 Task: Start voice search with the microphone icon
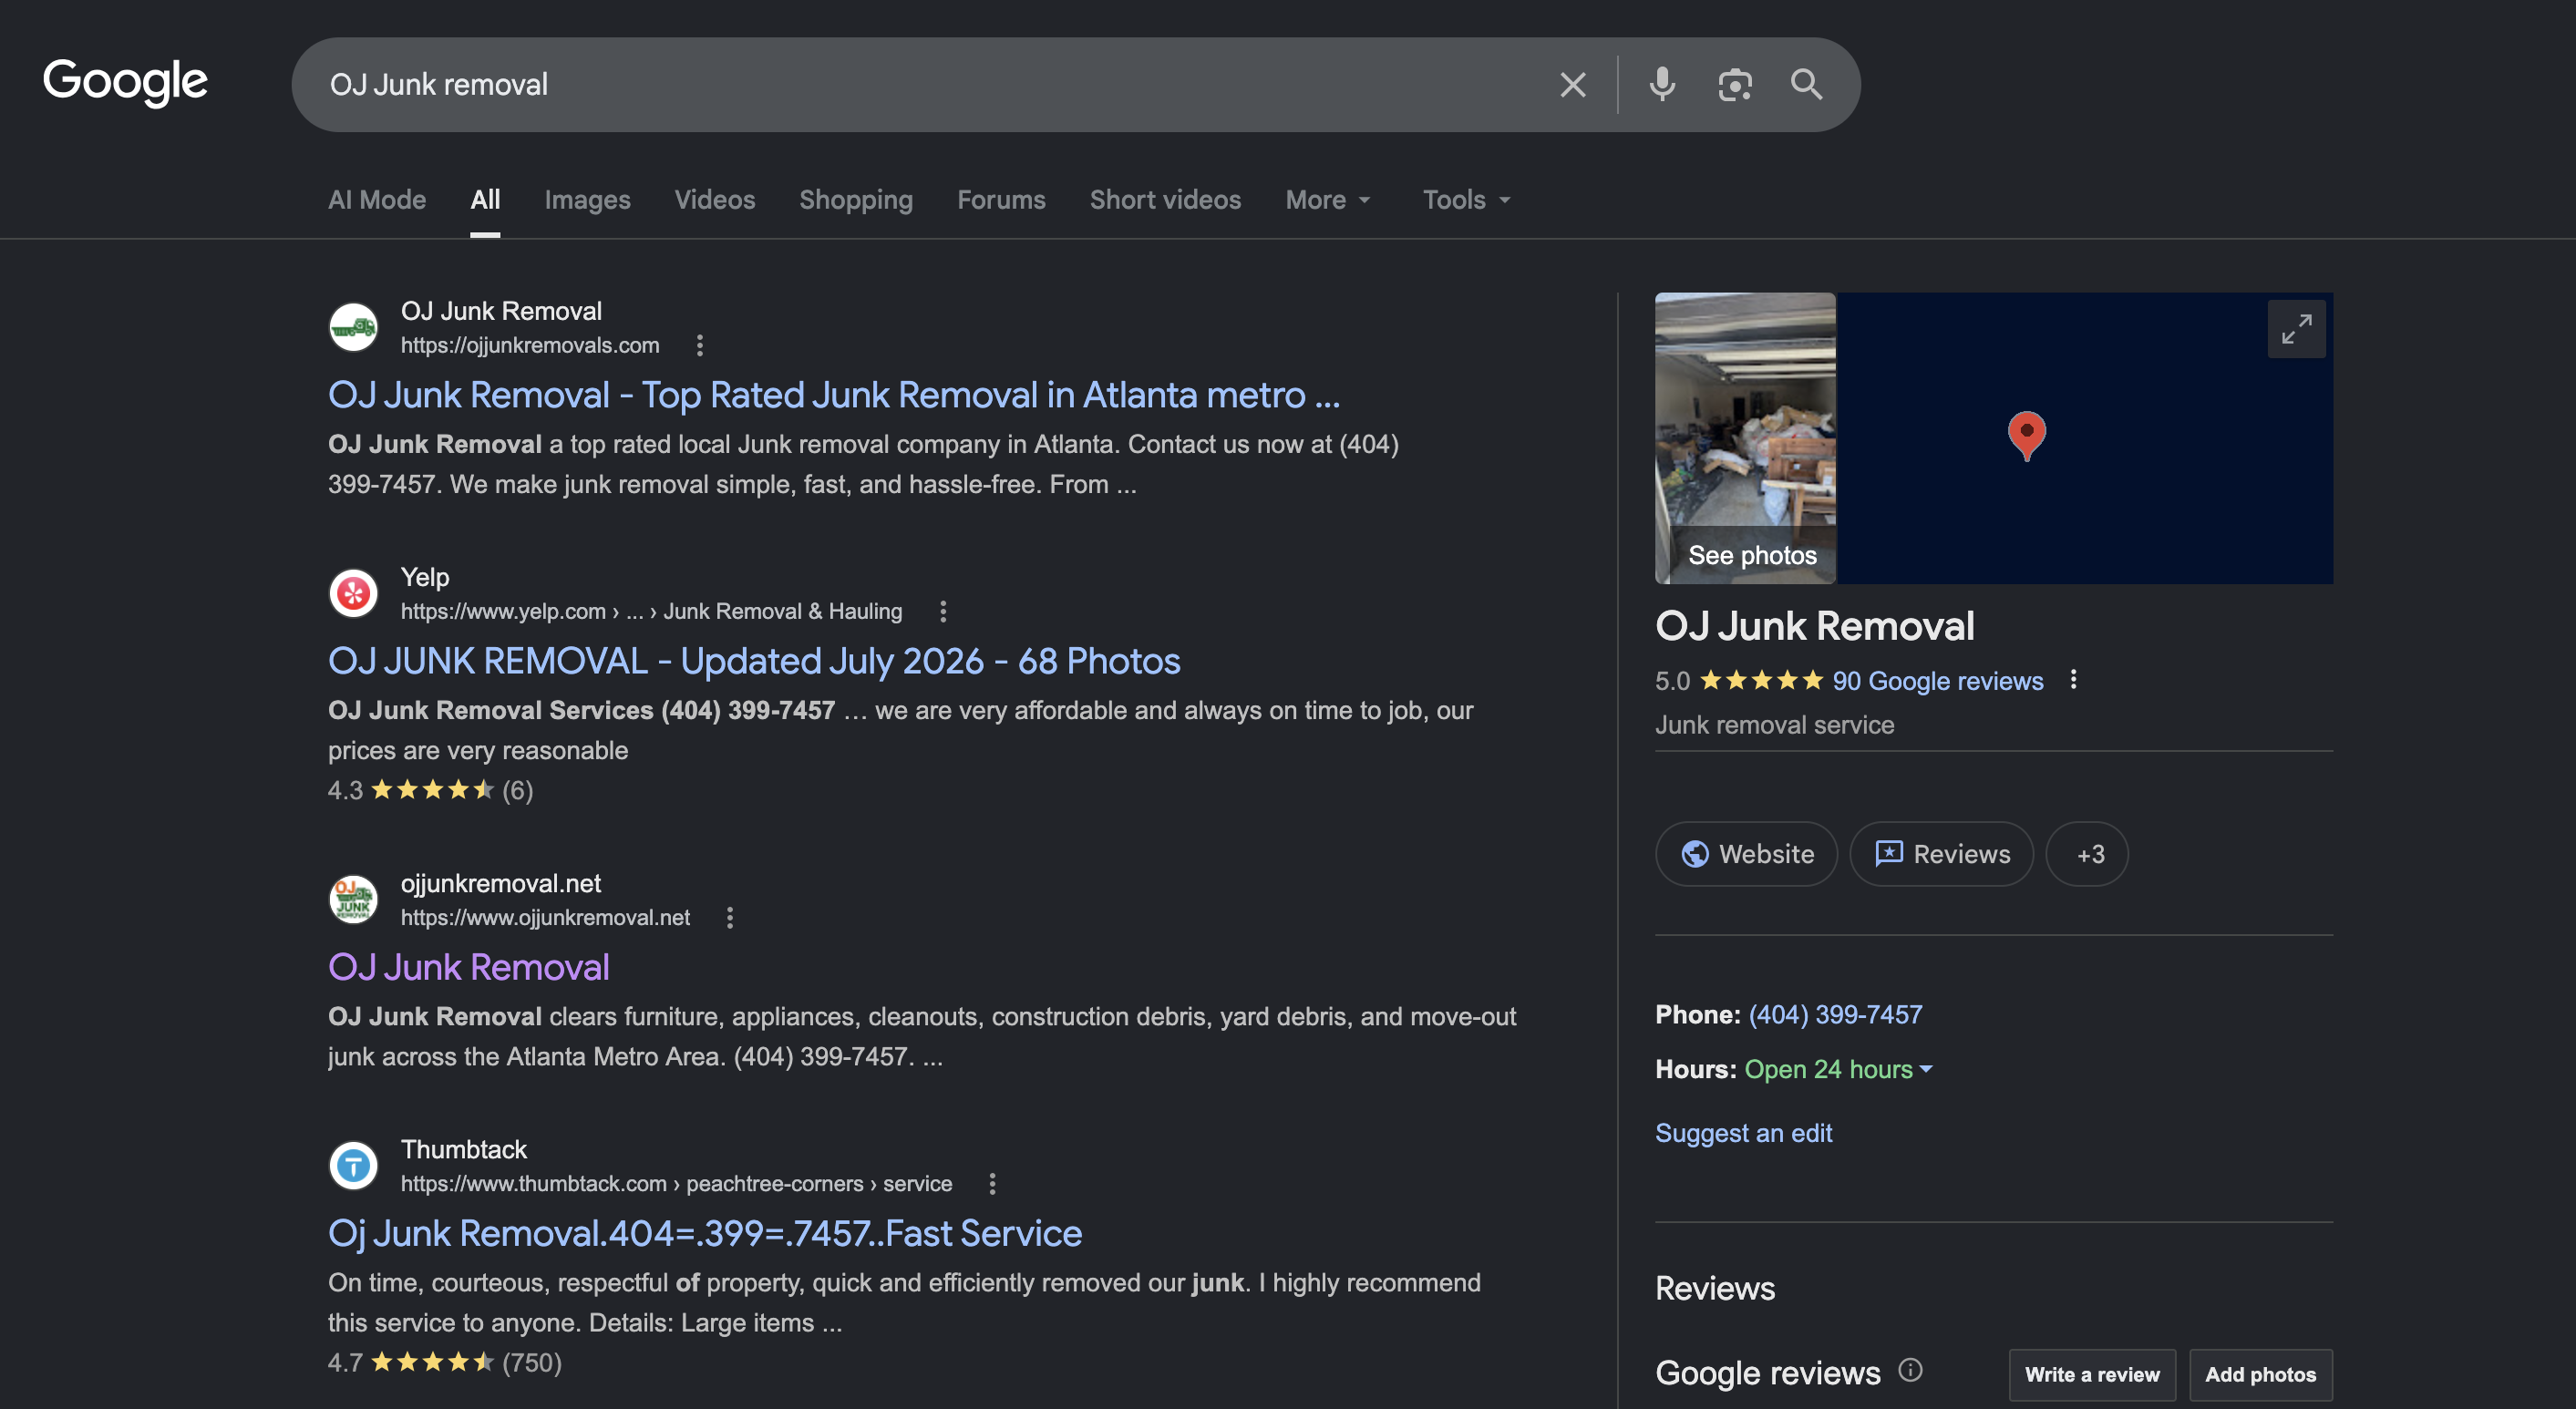pyautogui.click(x=1662, y=85)
